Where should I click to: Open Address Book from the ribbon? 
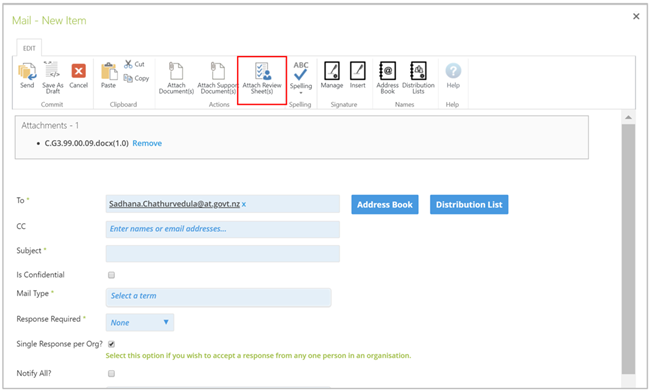[x=388, y=77]
